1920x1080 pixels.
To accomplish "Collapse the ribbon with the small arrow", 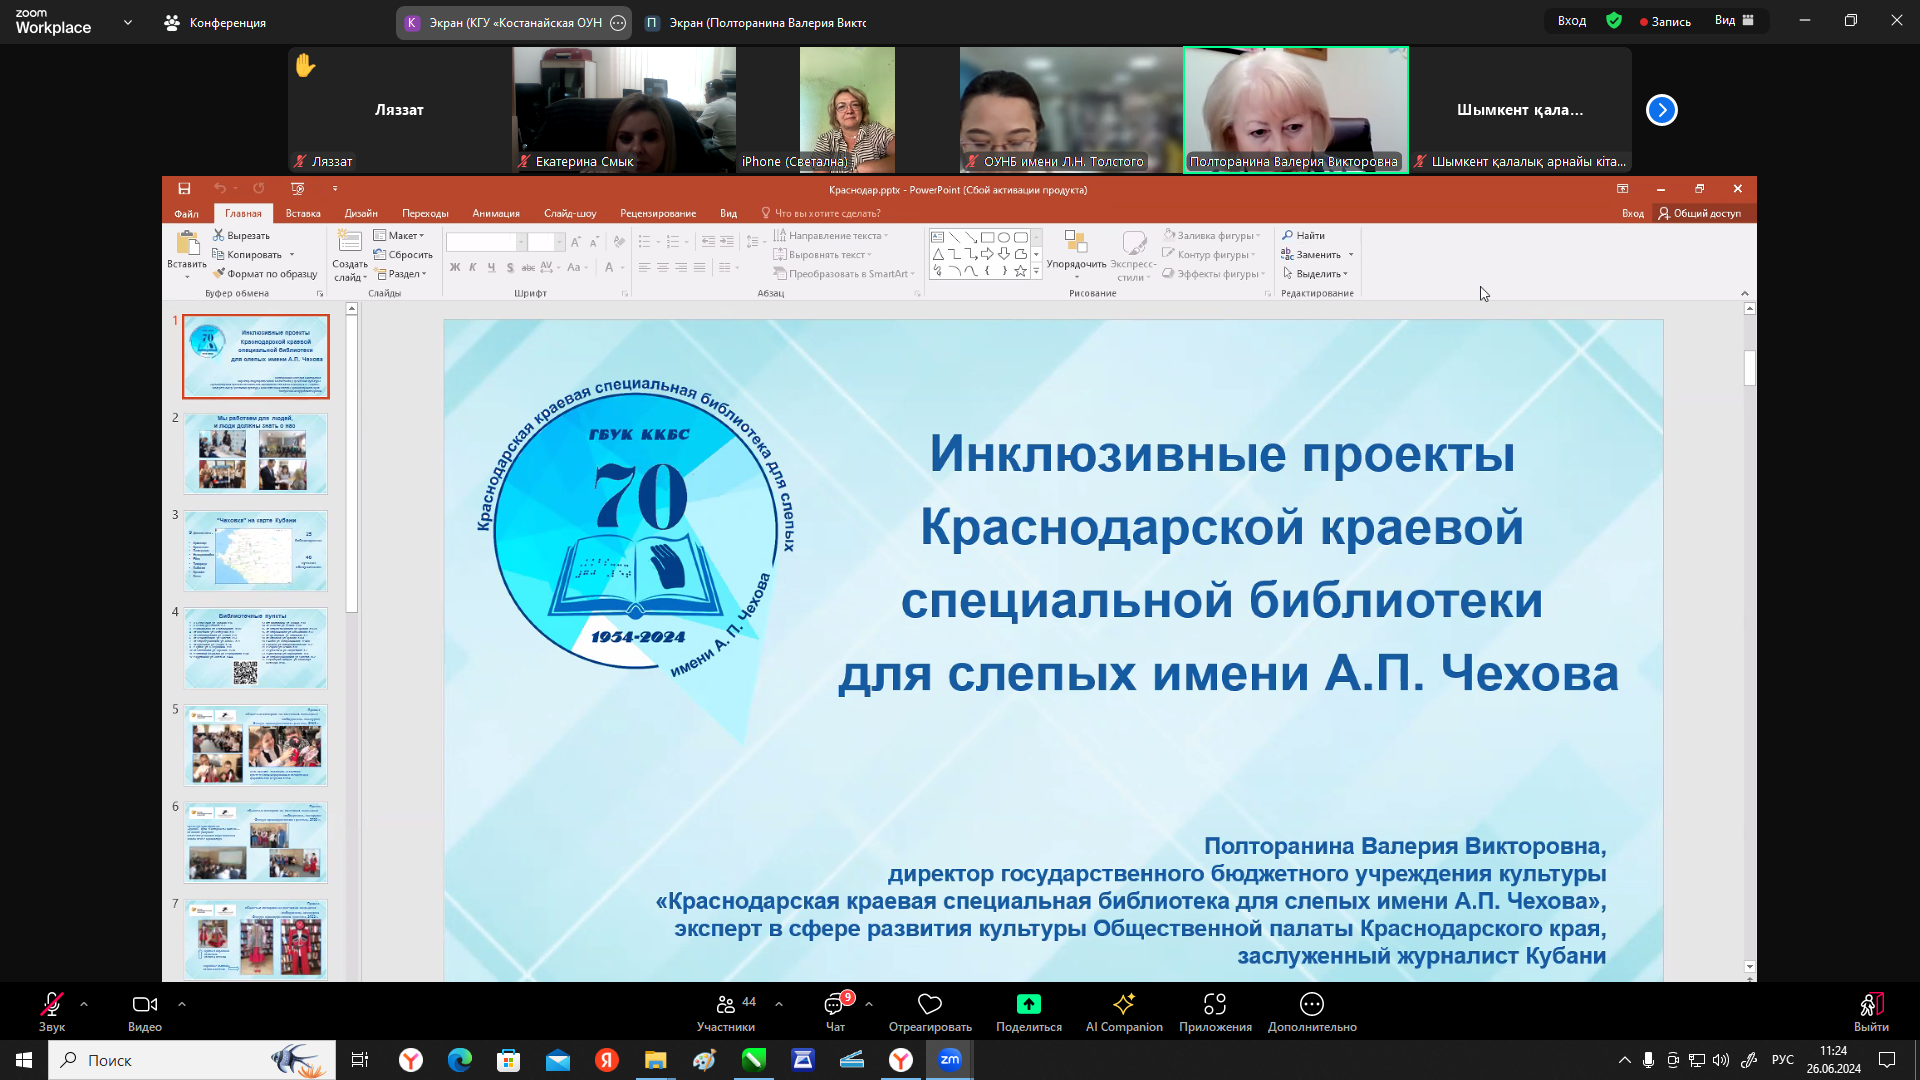I will (x=1744, y=293).
